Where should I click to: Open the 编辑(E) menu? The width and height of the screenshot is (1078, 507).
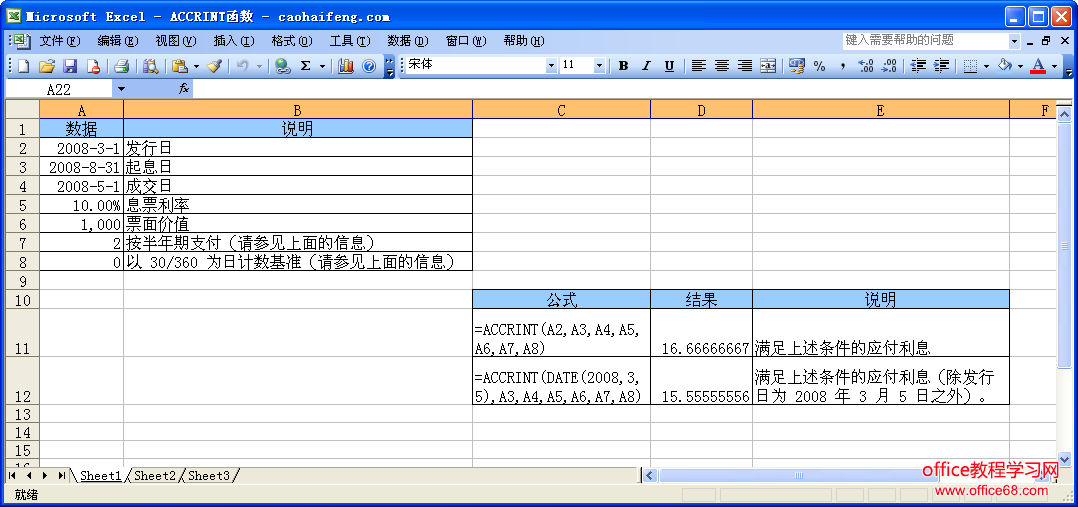click(118, 41)
